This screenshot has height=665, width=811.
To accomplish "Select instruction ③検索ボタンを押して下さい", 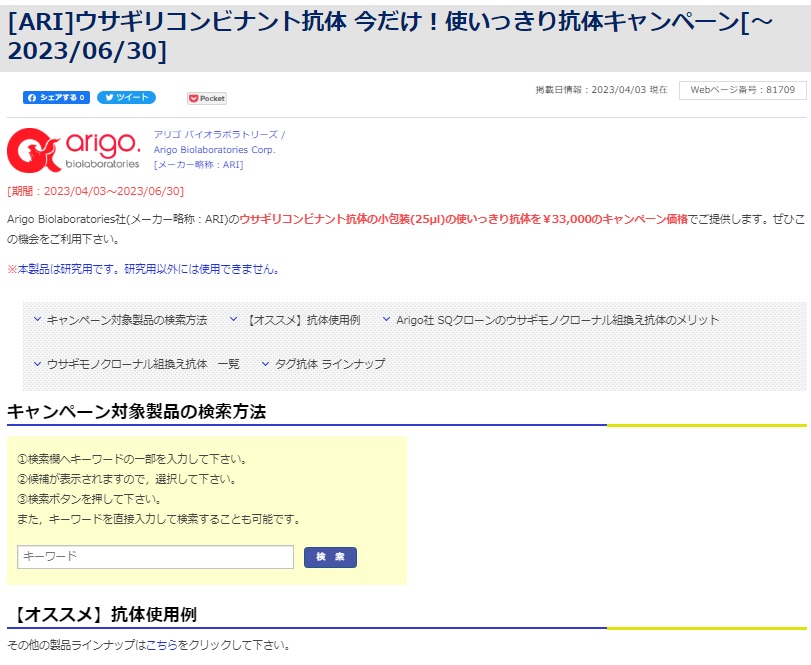I will (89, 500).
